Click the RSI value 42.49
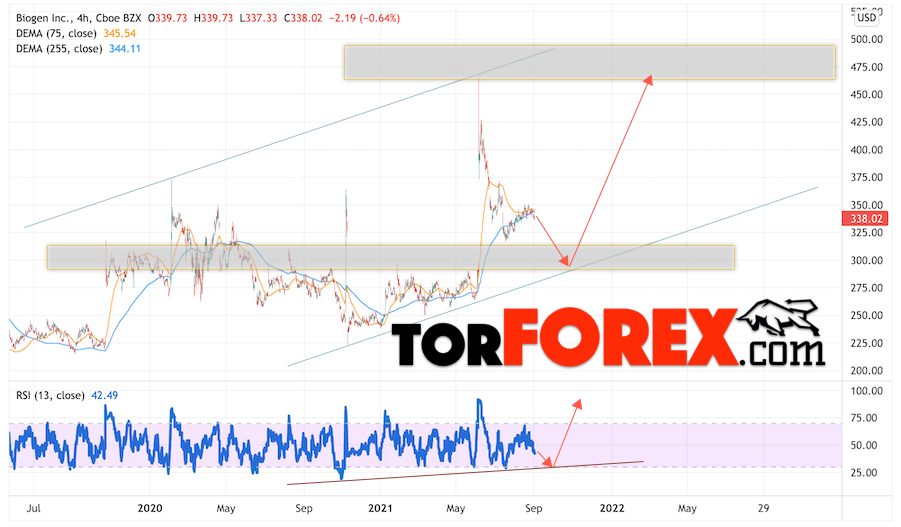 (105, 395)
